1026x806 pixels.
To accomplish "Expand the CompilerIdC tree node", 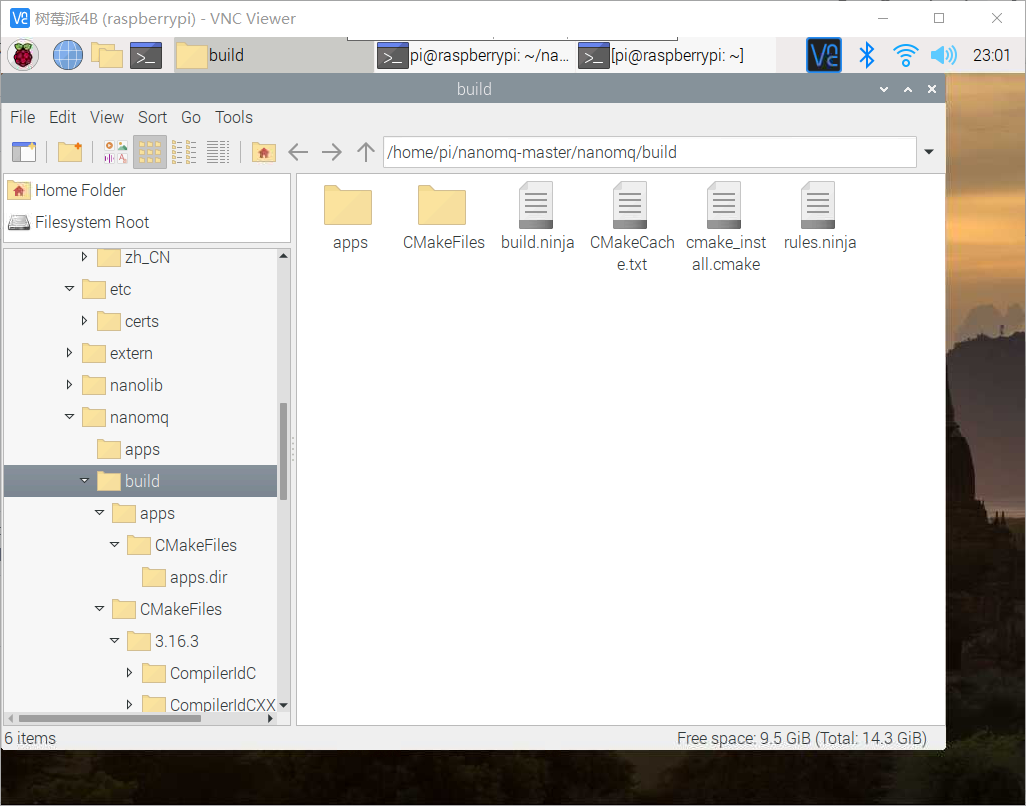I will 130,673.
